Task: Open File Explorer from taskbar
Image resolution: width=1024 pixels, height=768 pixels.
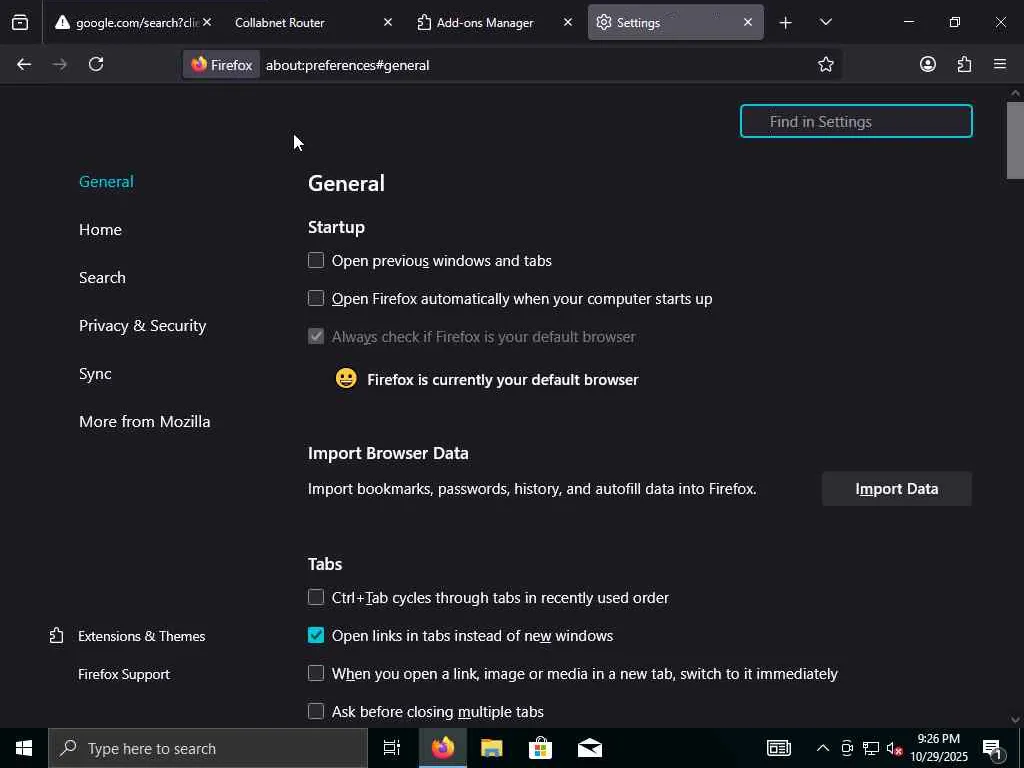Action: (x=492, y=748)
